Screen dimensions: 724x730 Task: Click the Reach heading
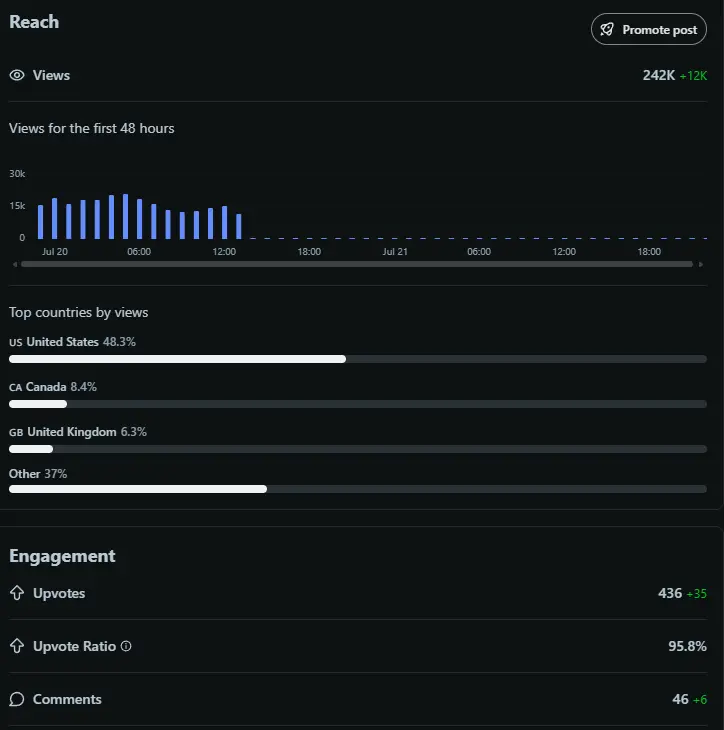(34, 22)
